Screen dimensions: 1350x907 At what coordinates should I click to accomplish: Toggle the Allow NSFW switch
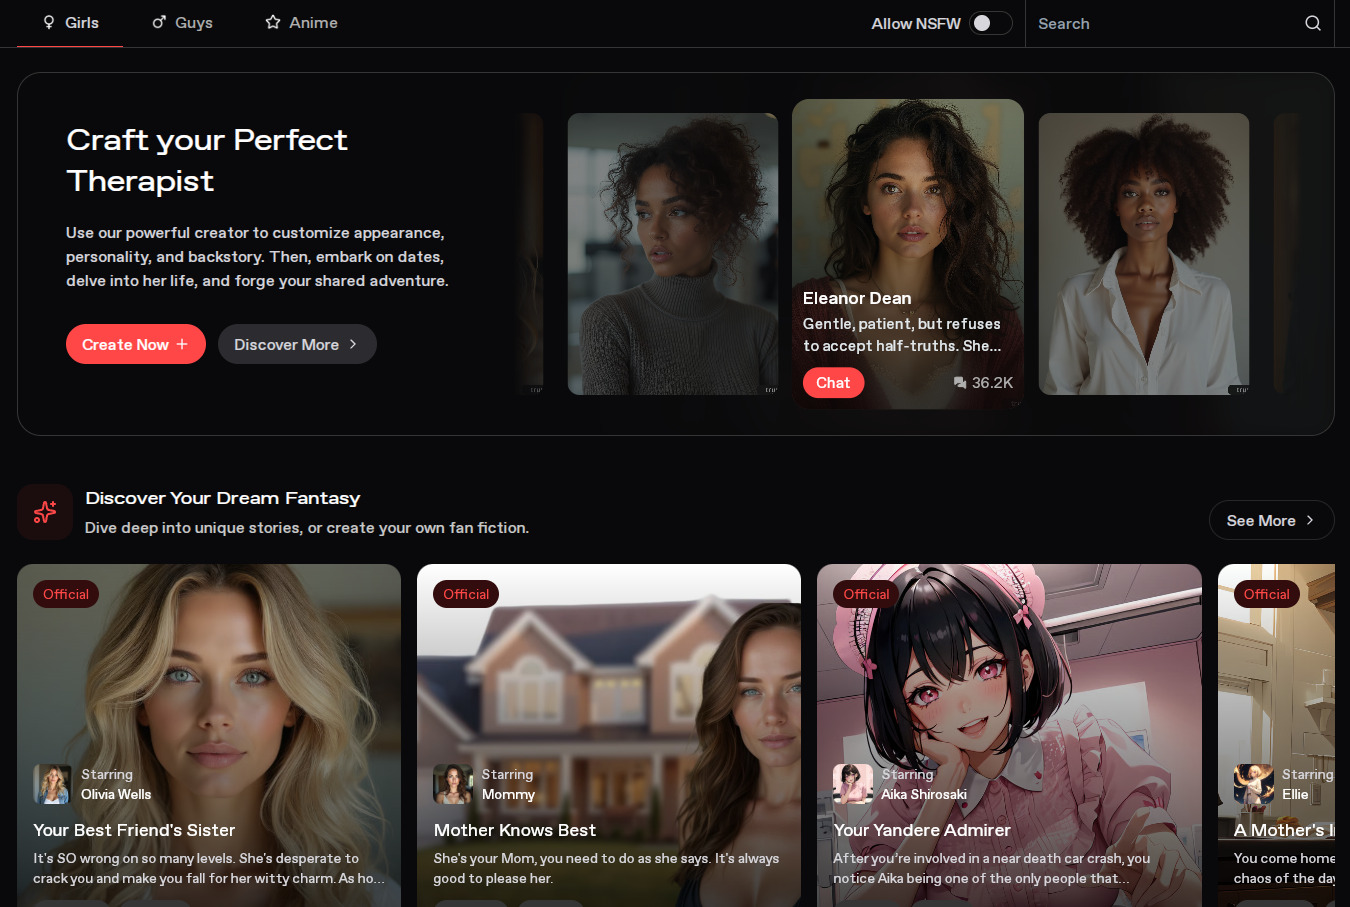[990, 23]
